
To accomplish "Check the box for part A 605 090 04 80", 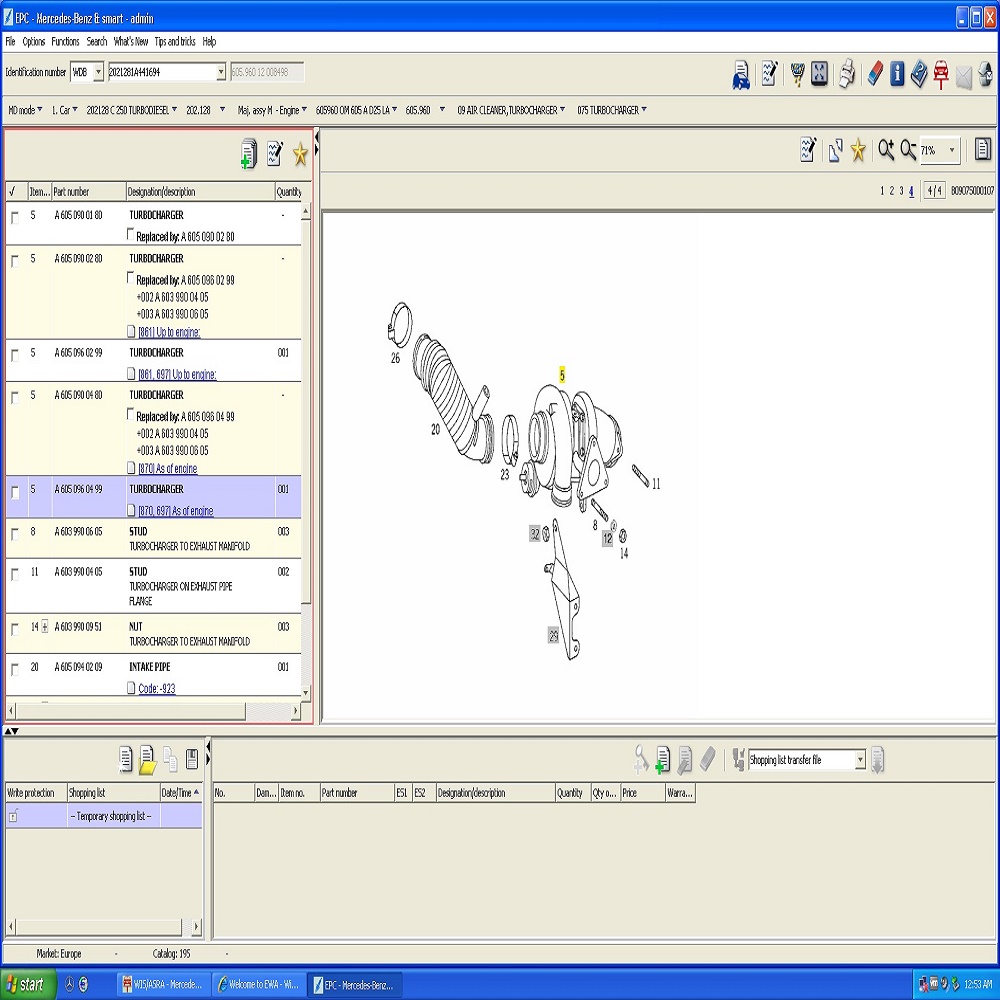I will click(15, 398).
